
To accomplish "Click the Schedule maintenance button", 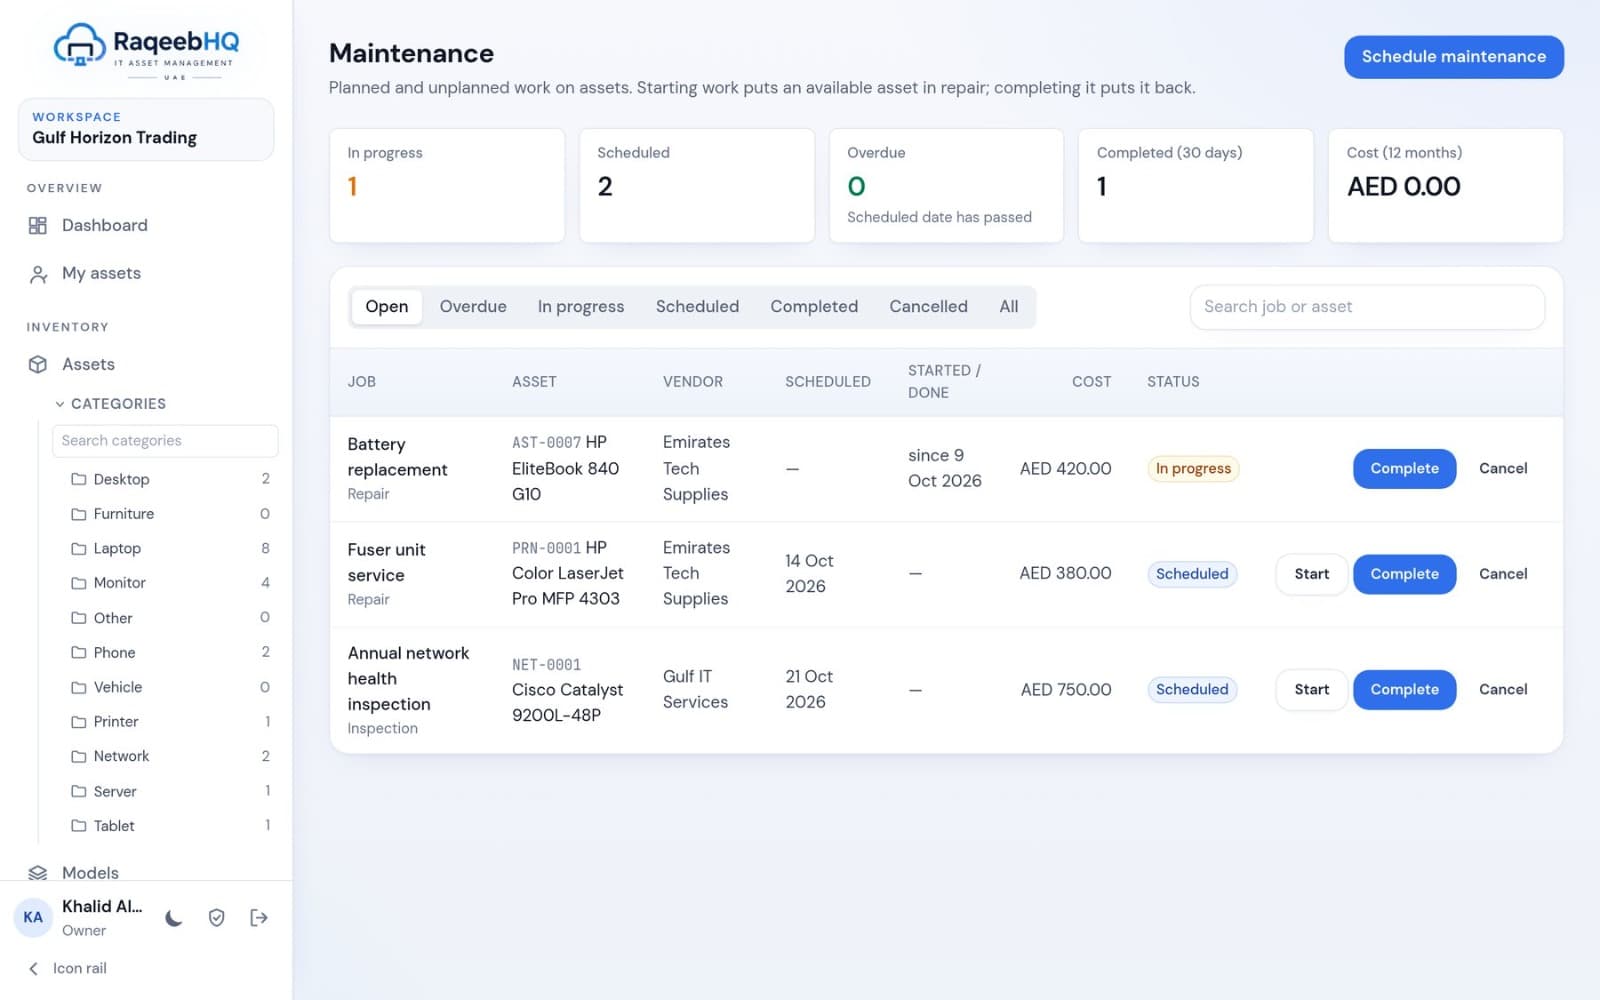I will [x=1453, y=57].
